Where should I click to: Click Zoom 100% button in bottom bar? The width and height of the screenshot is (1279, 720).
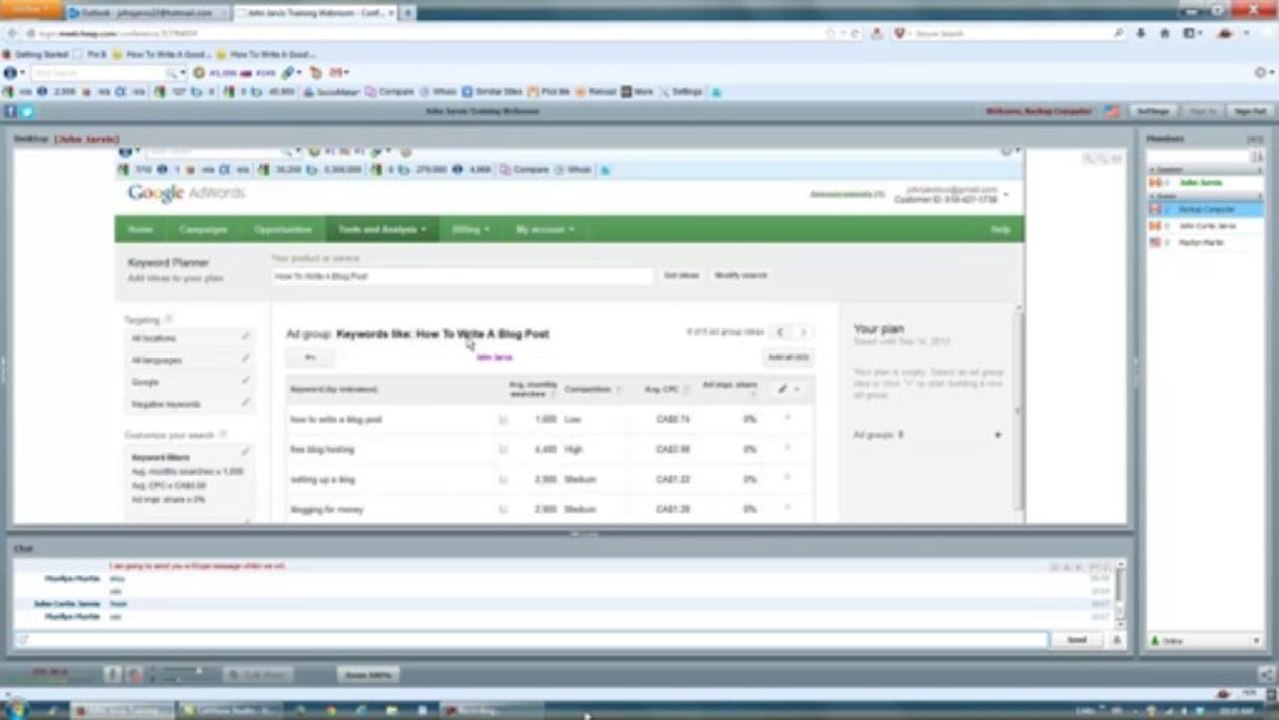coord(367,675)
